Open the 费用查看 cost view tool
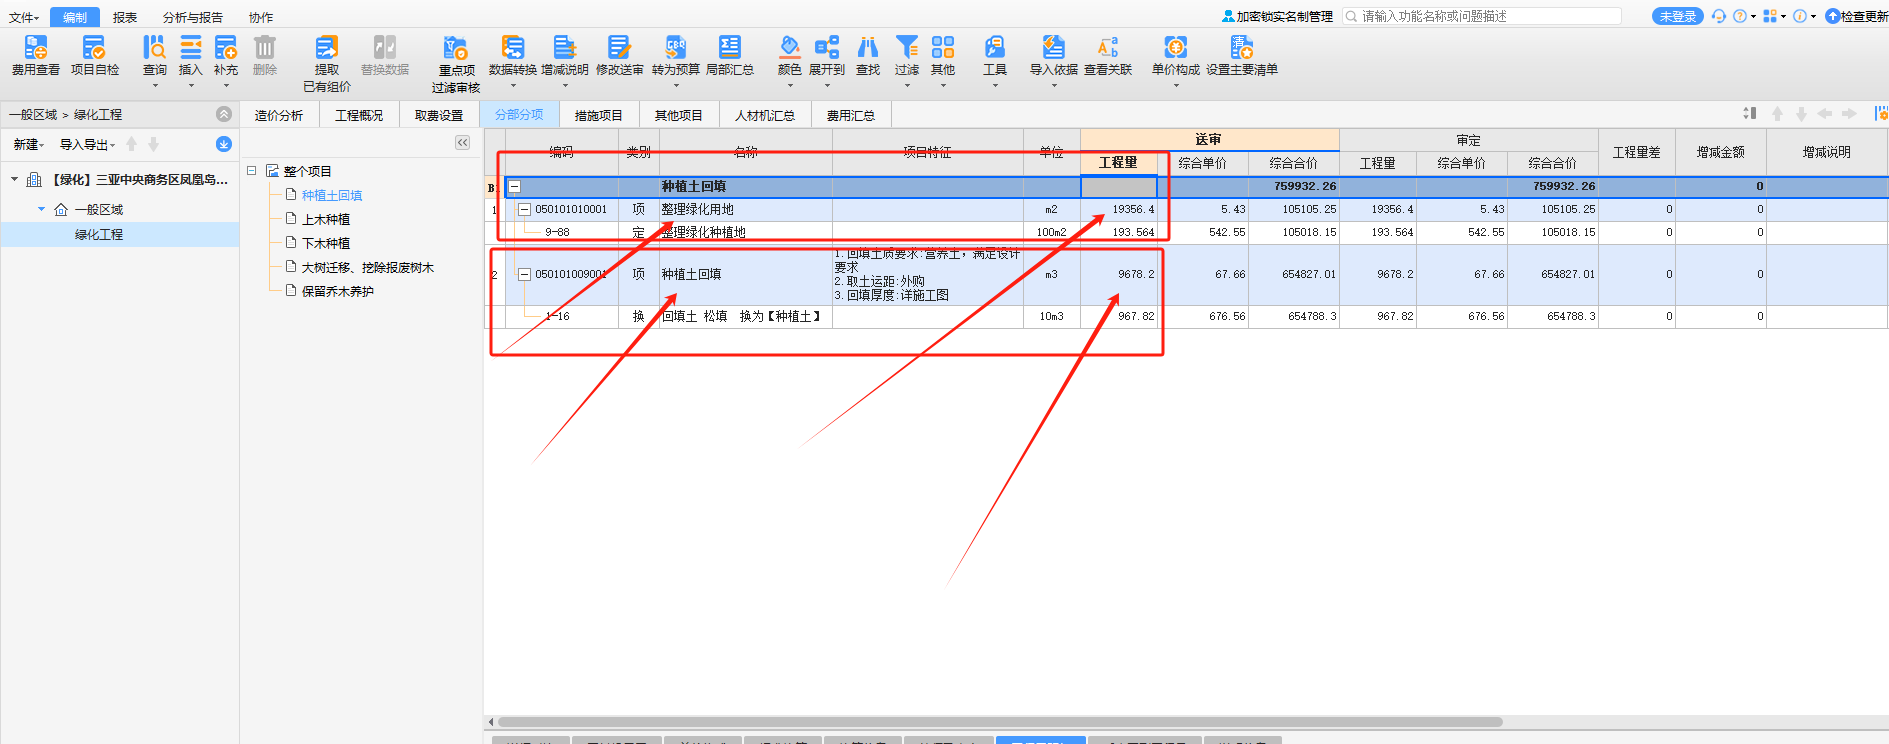Viewport: 1889px width, 744px height. [x=36, y=56]
